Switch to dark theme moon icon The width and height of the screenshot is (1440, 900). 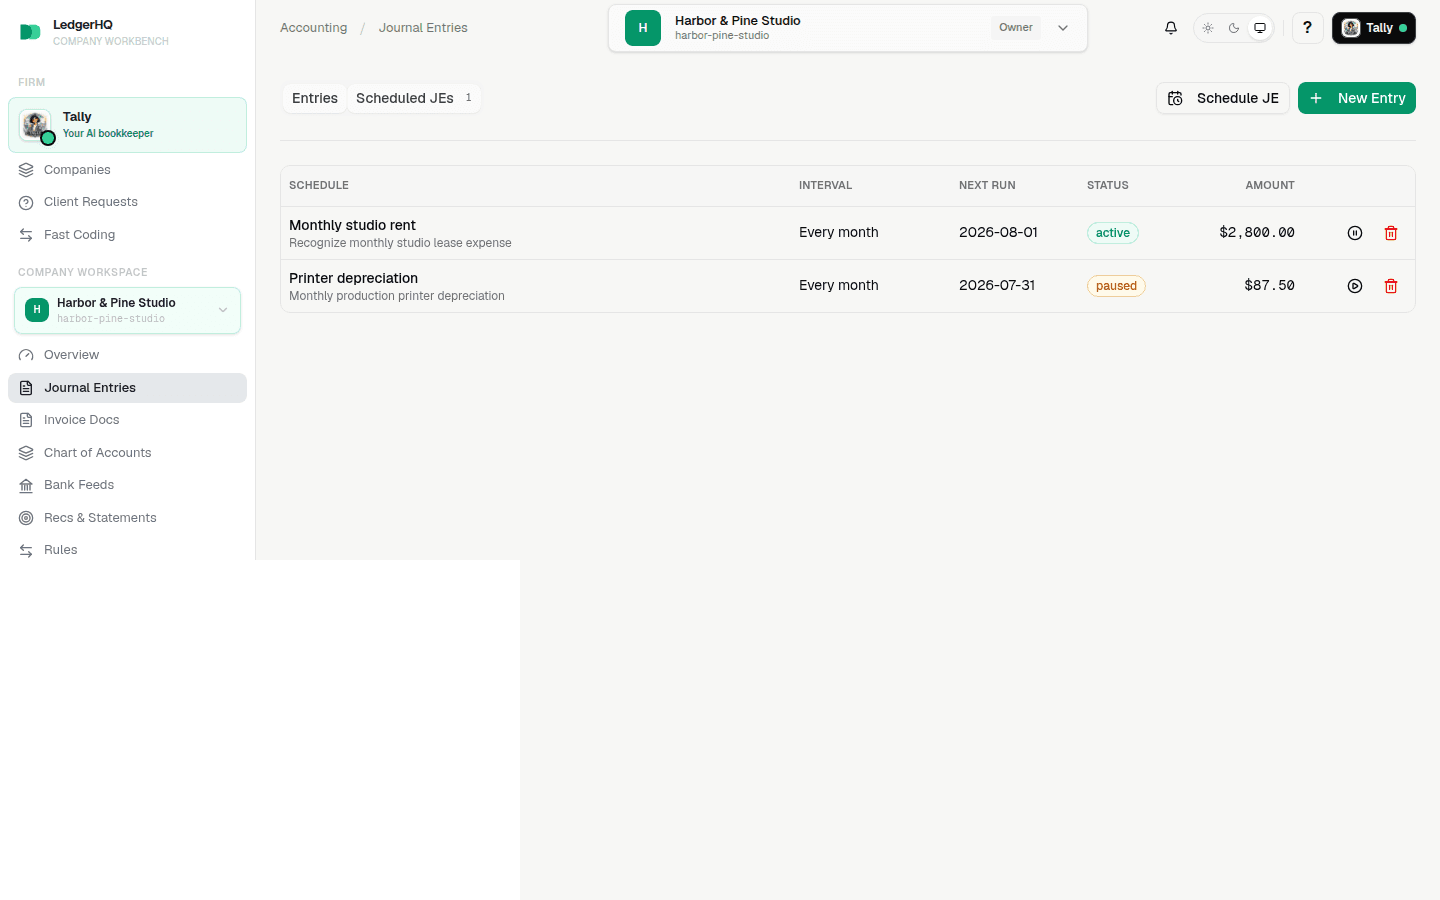coord(1234,28)
